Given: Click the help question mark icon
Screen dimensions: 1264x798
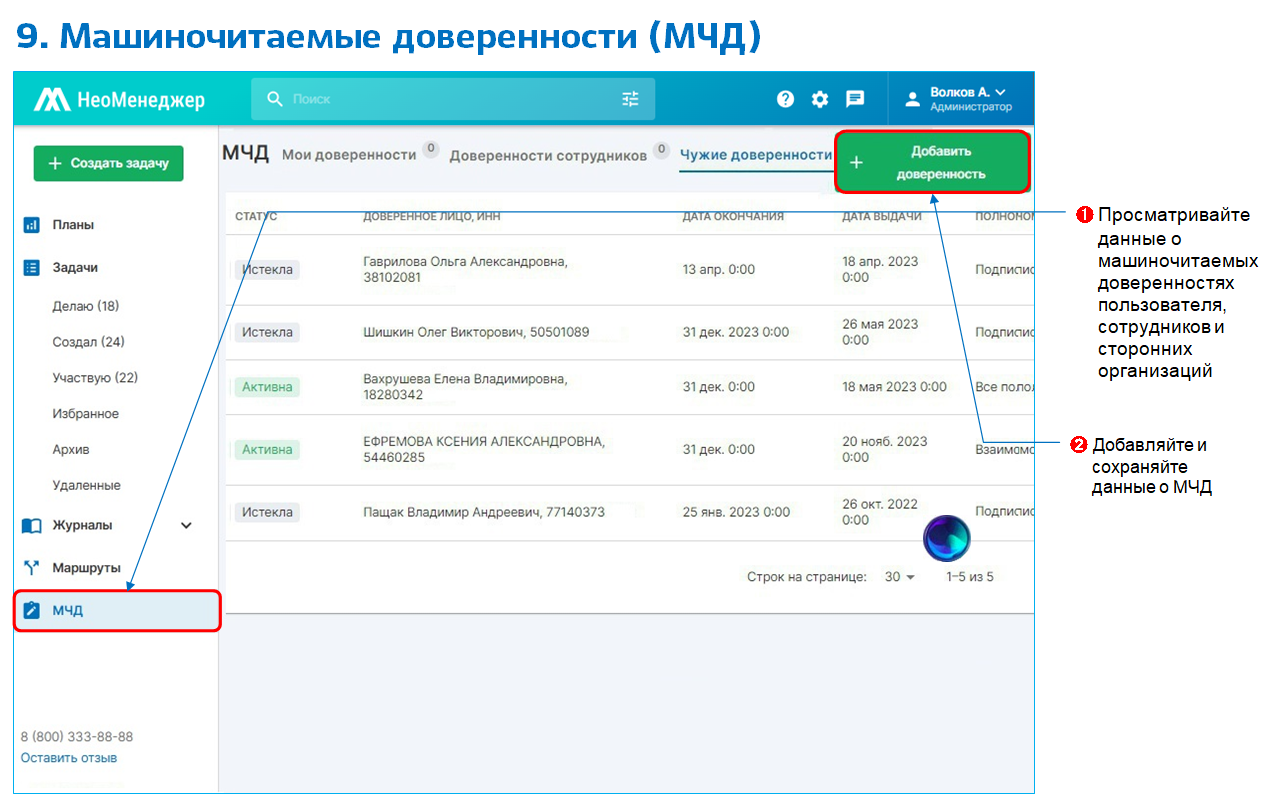Looking at the screenshot, I should pos(785,99).
